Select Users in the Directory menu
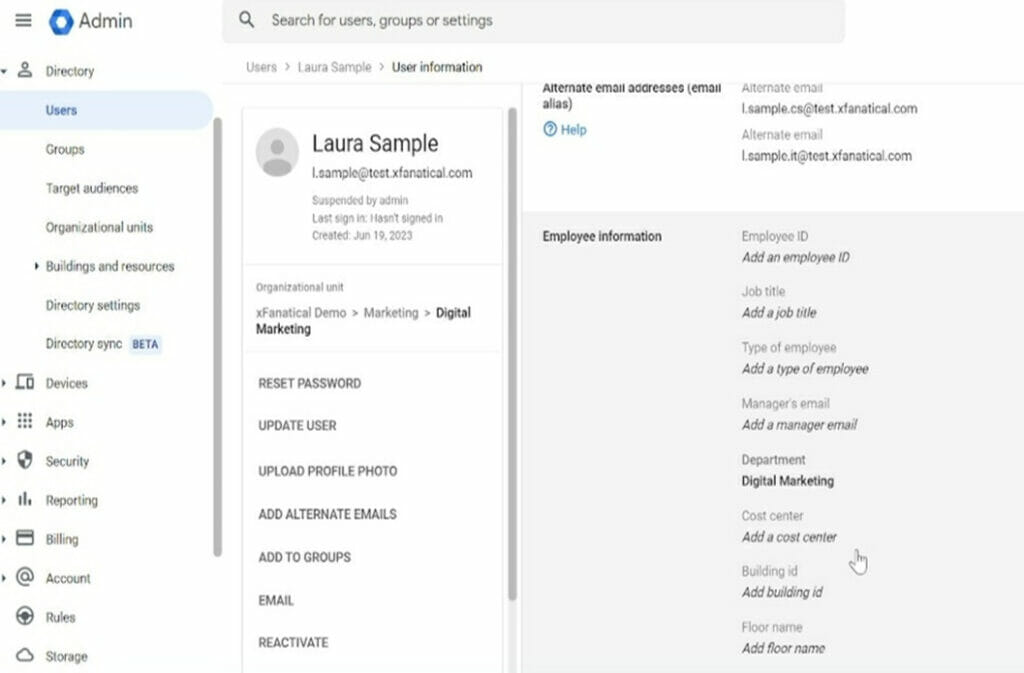This screenshot has width=1024, height=673. (61, 110)
